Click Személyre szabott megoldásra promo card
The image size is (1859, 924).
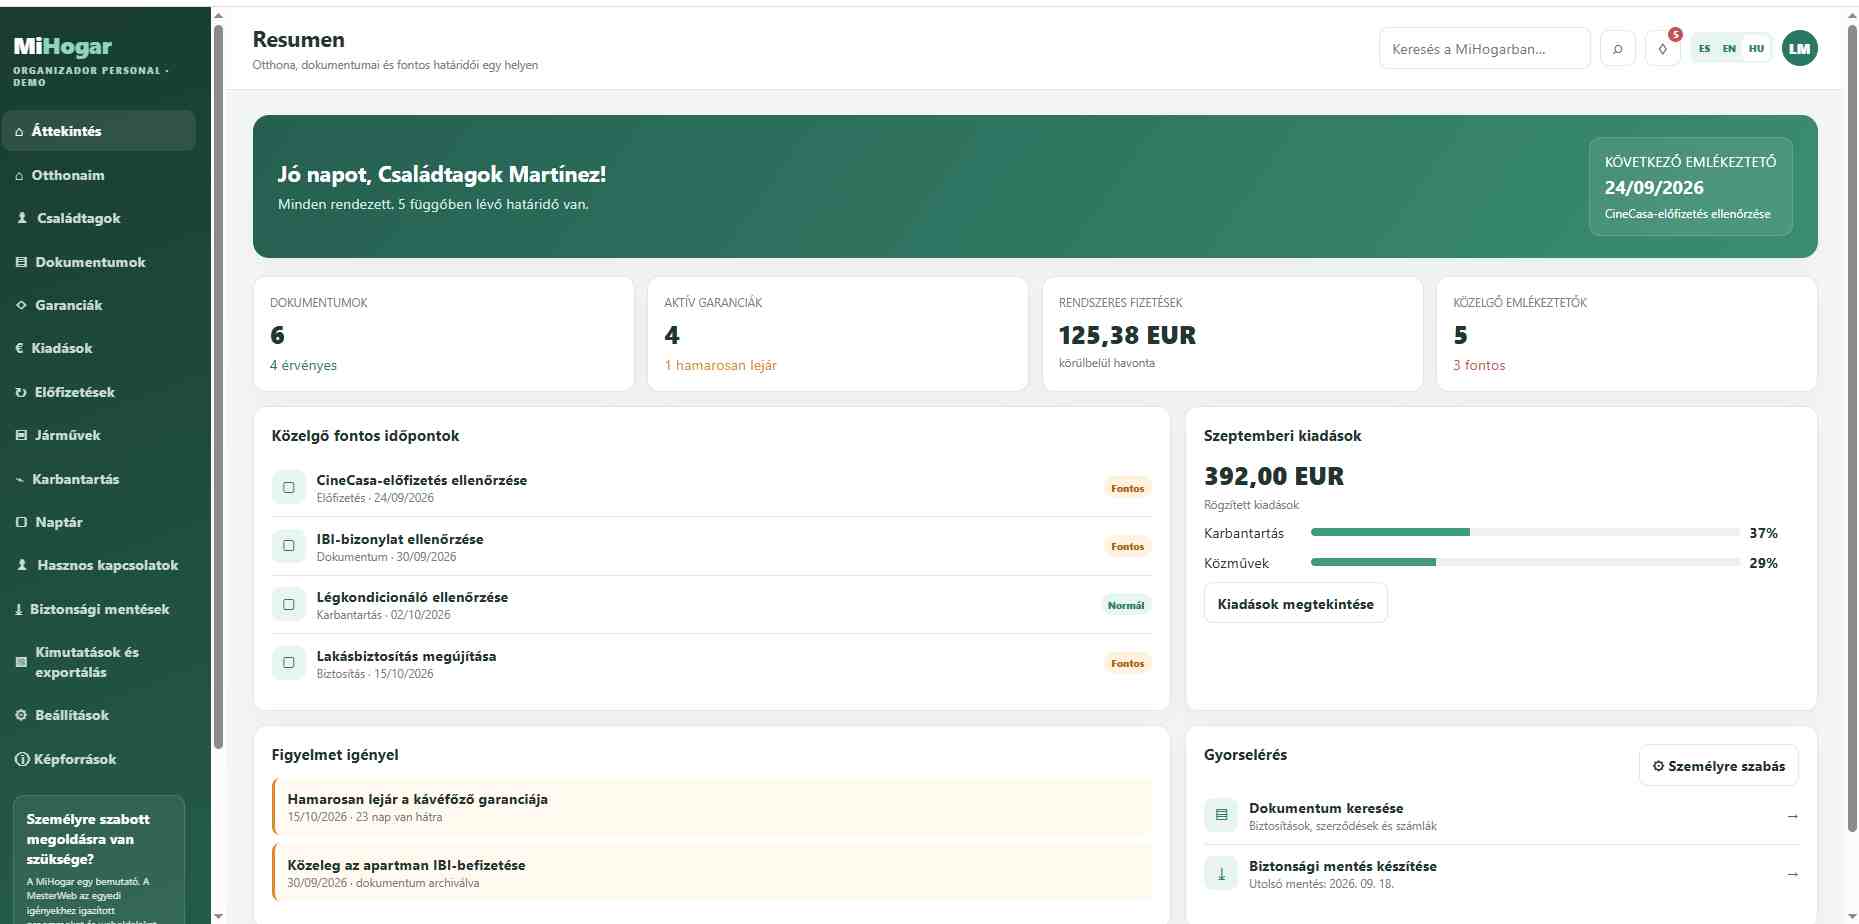coord(99,860)
